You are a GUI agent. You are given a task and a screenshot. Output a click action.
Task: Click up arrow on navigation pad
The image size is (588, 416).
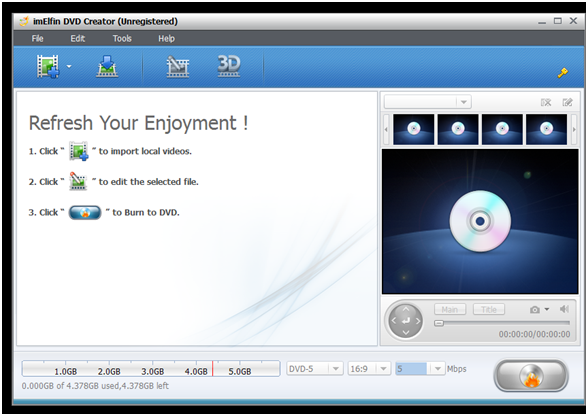[x=406, y=309]
